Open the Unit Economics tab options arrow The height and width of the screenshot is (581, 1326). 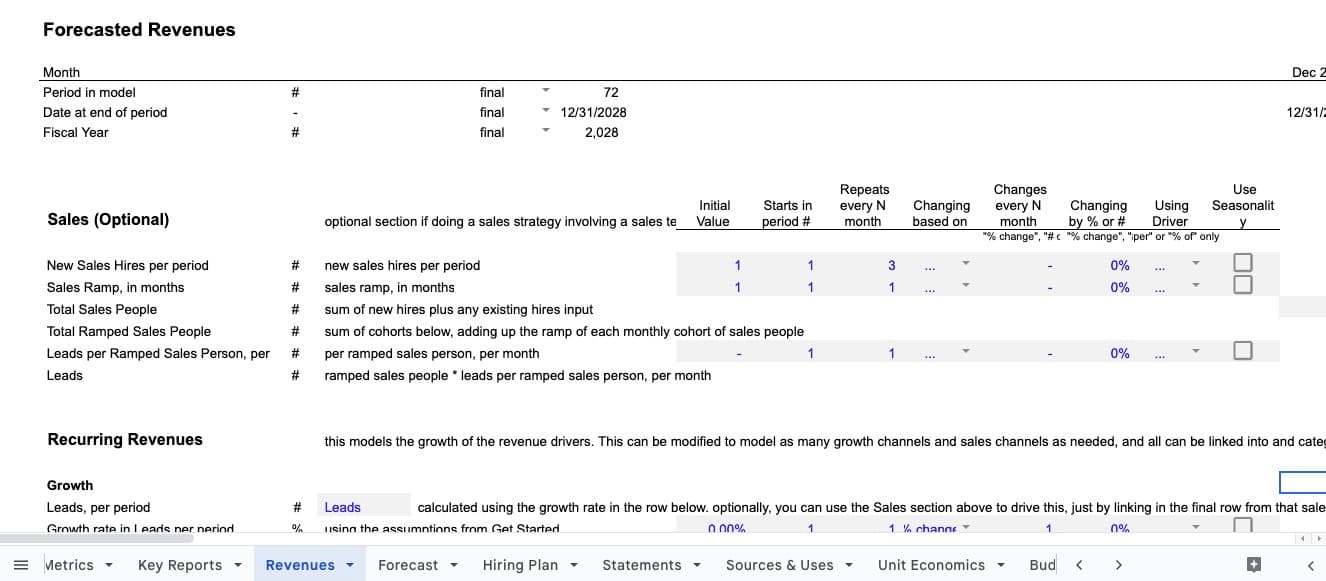pyautogui.click(x=1000, y=565)
